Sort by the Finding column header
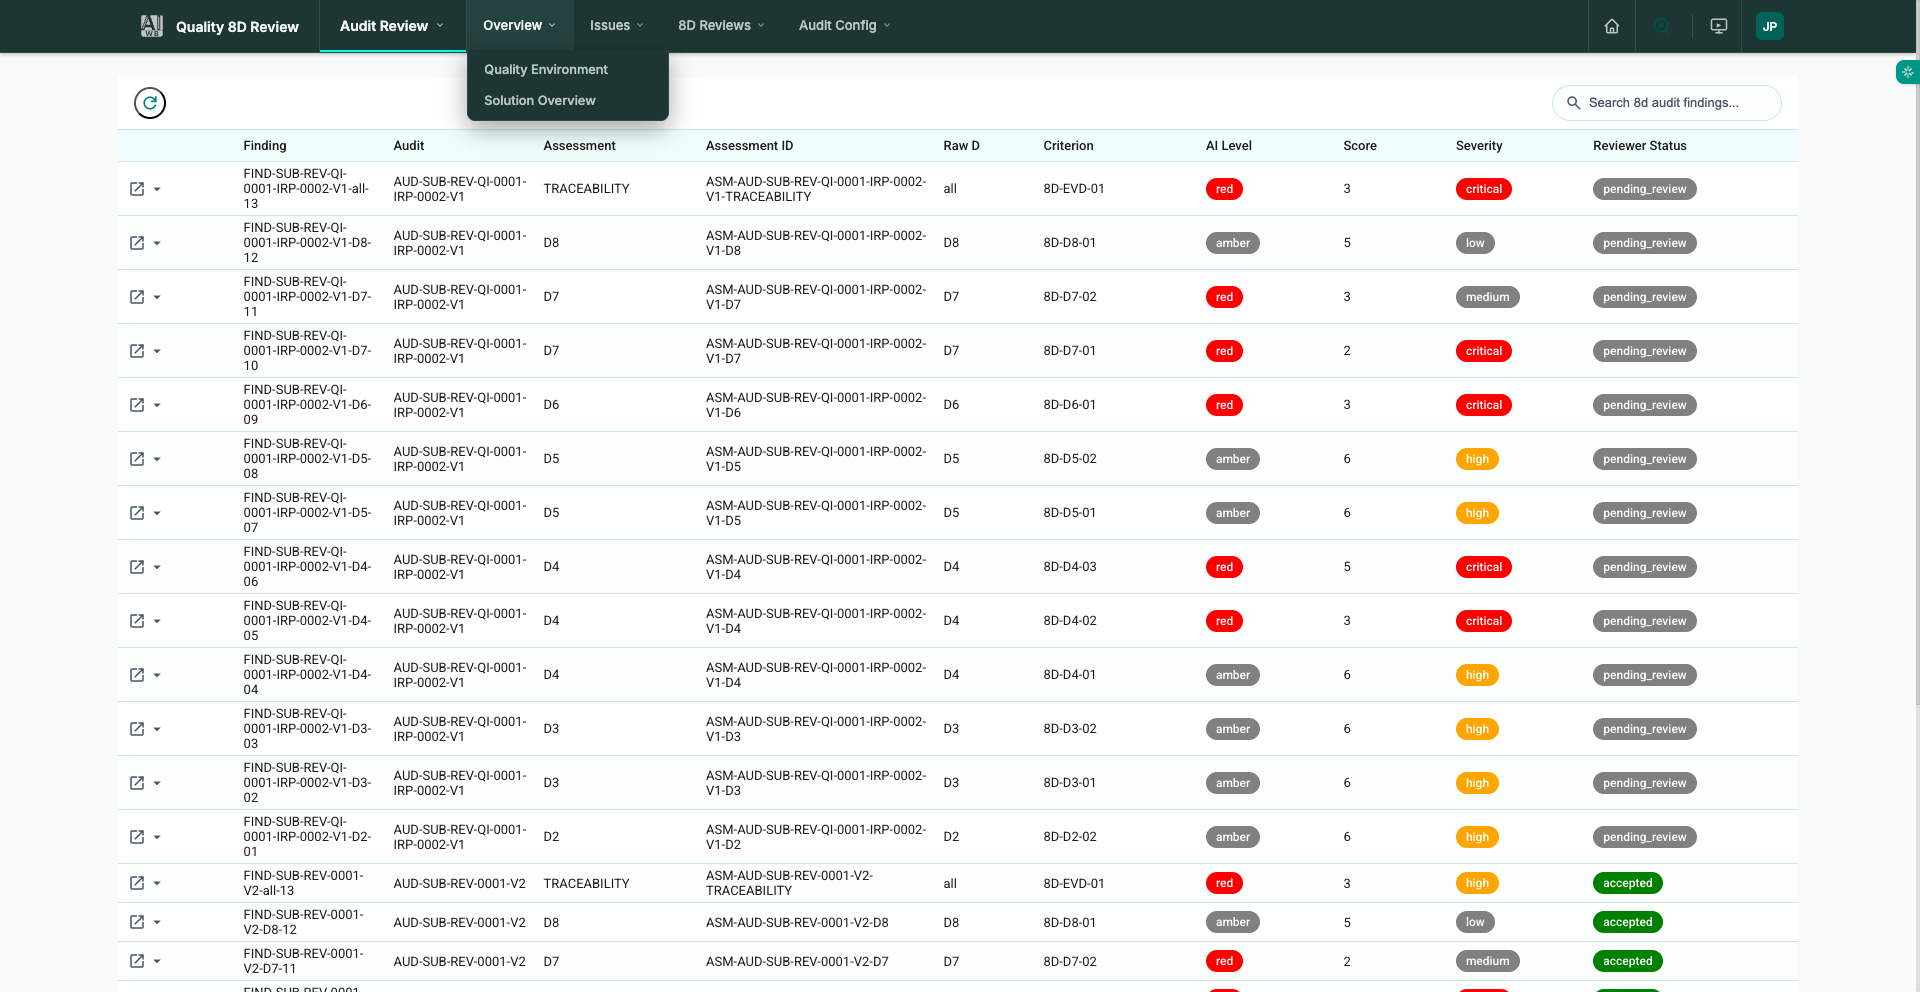 pyautogui.click(x=265, y=146)
